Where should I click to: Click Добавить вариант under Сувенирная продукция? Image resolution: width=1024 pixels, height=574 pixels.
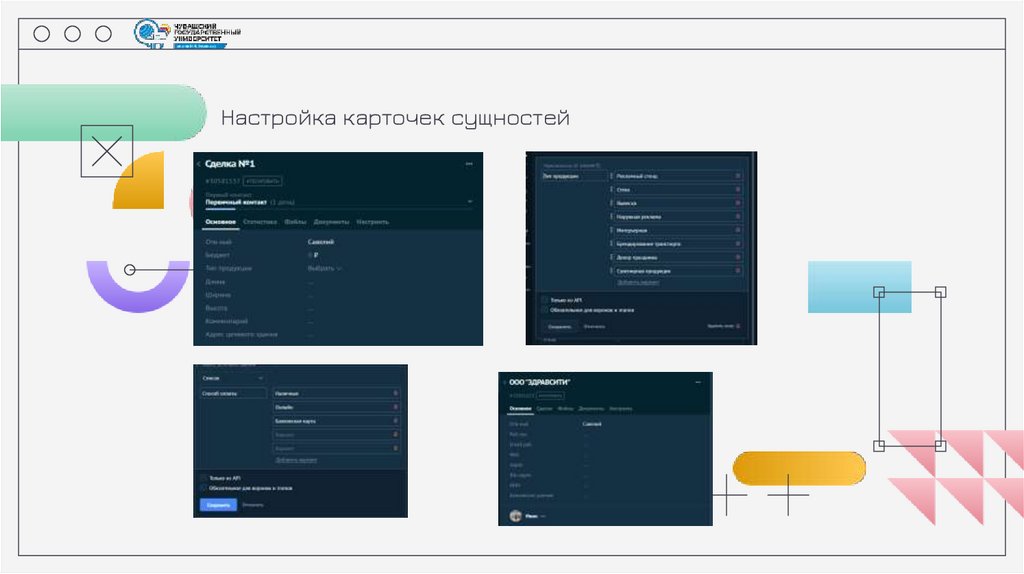(638, 282)
